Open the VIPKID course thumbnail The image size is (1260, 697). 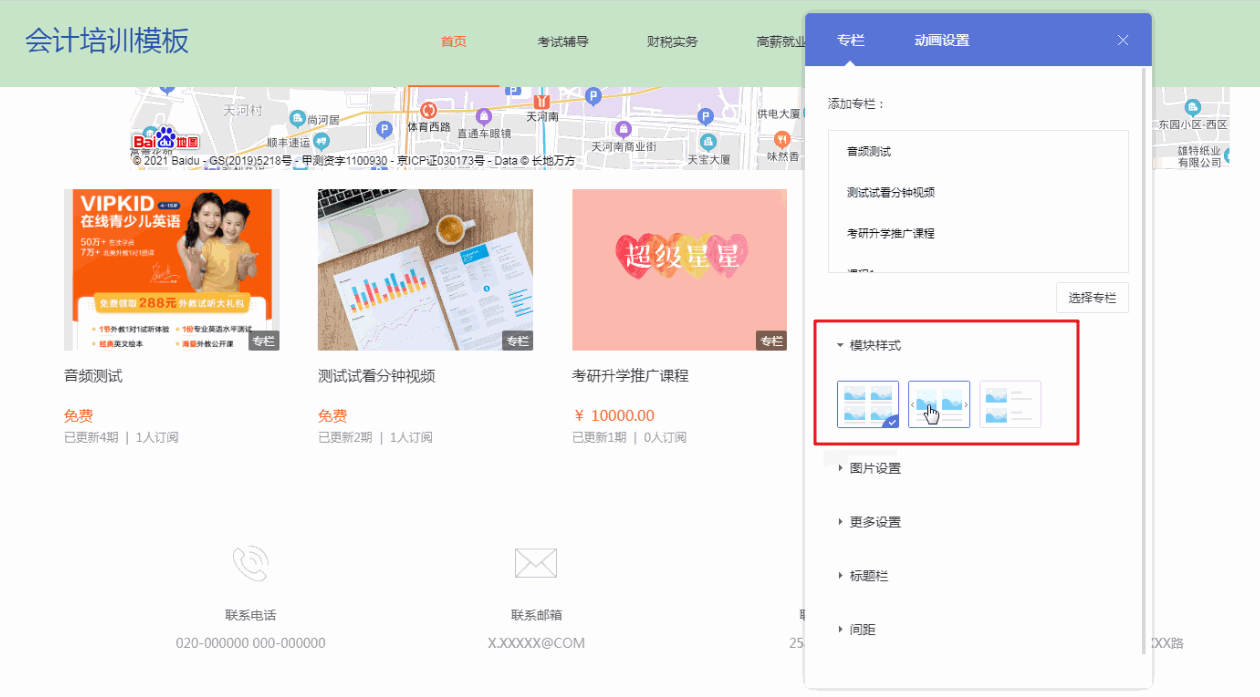171,270
